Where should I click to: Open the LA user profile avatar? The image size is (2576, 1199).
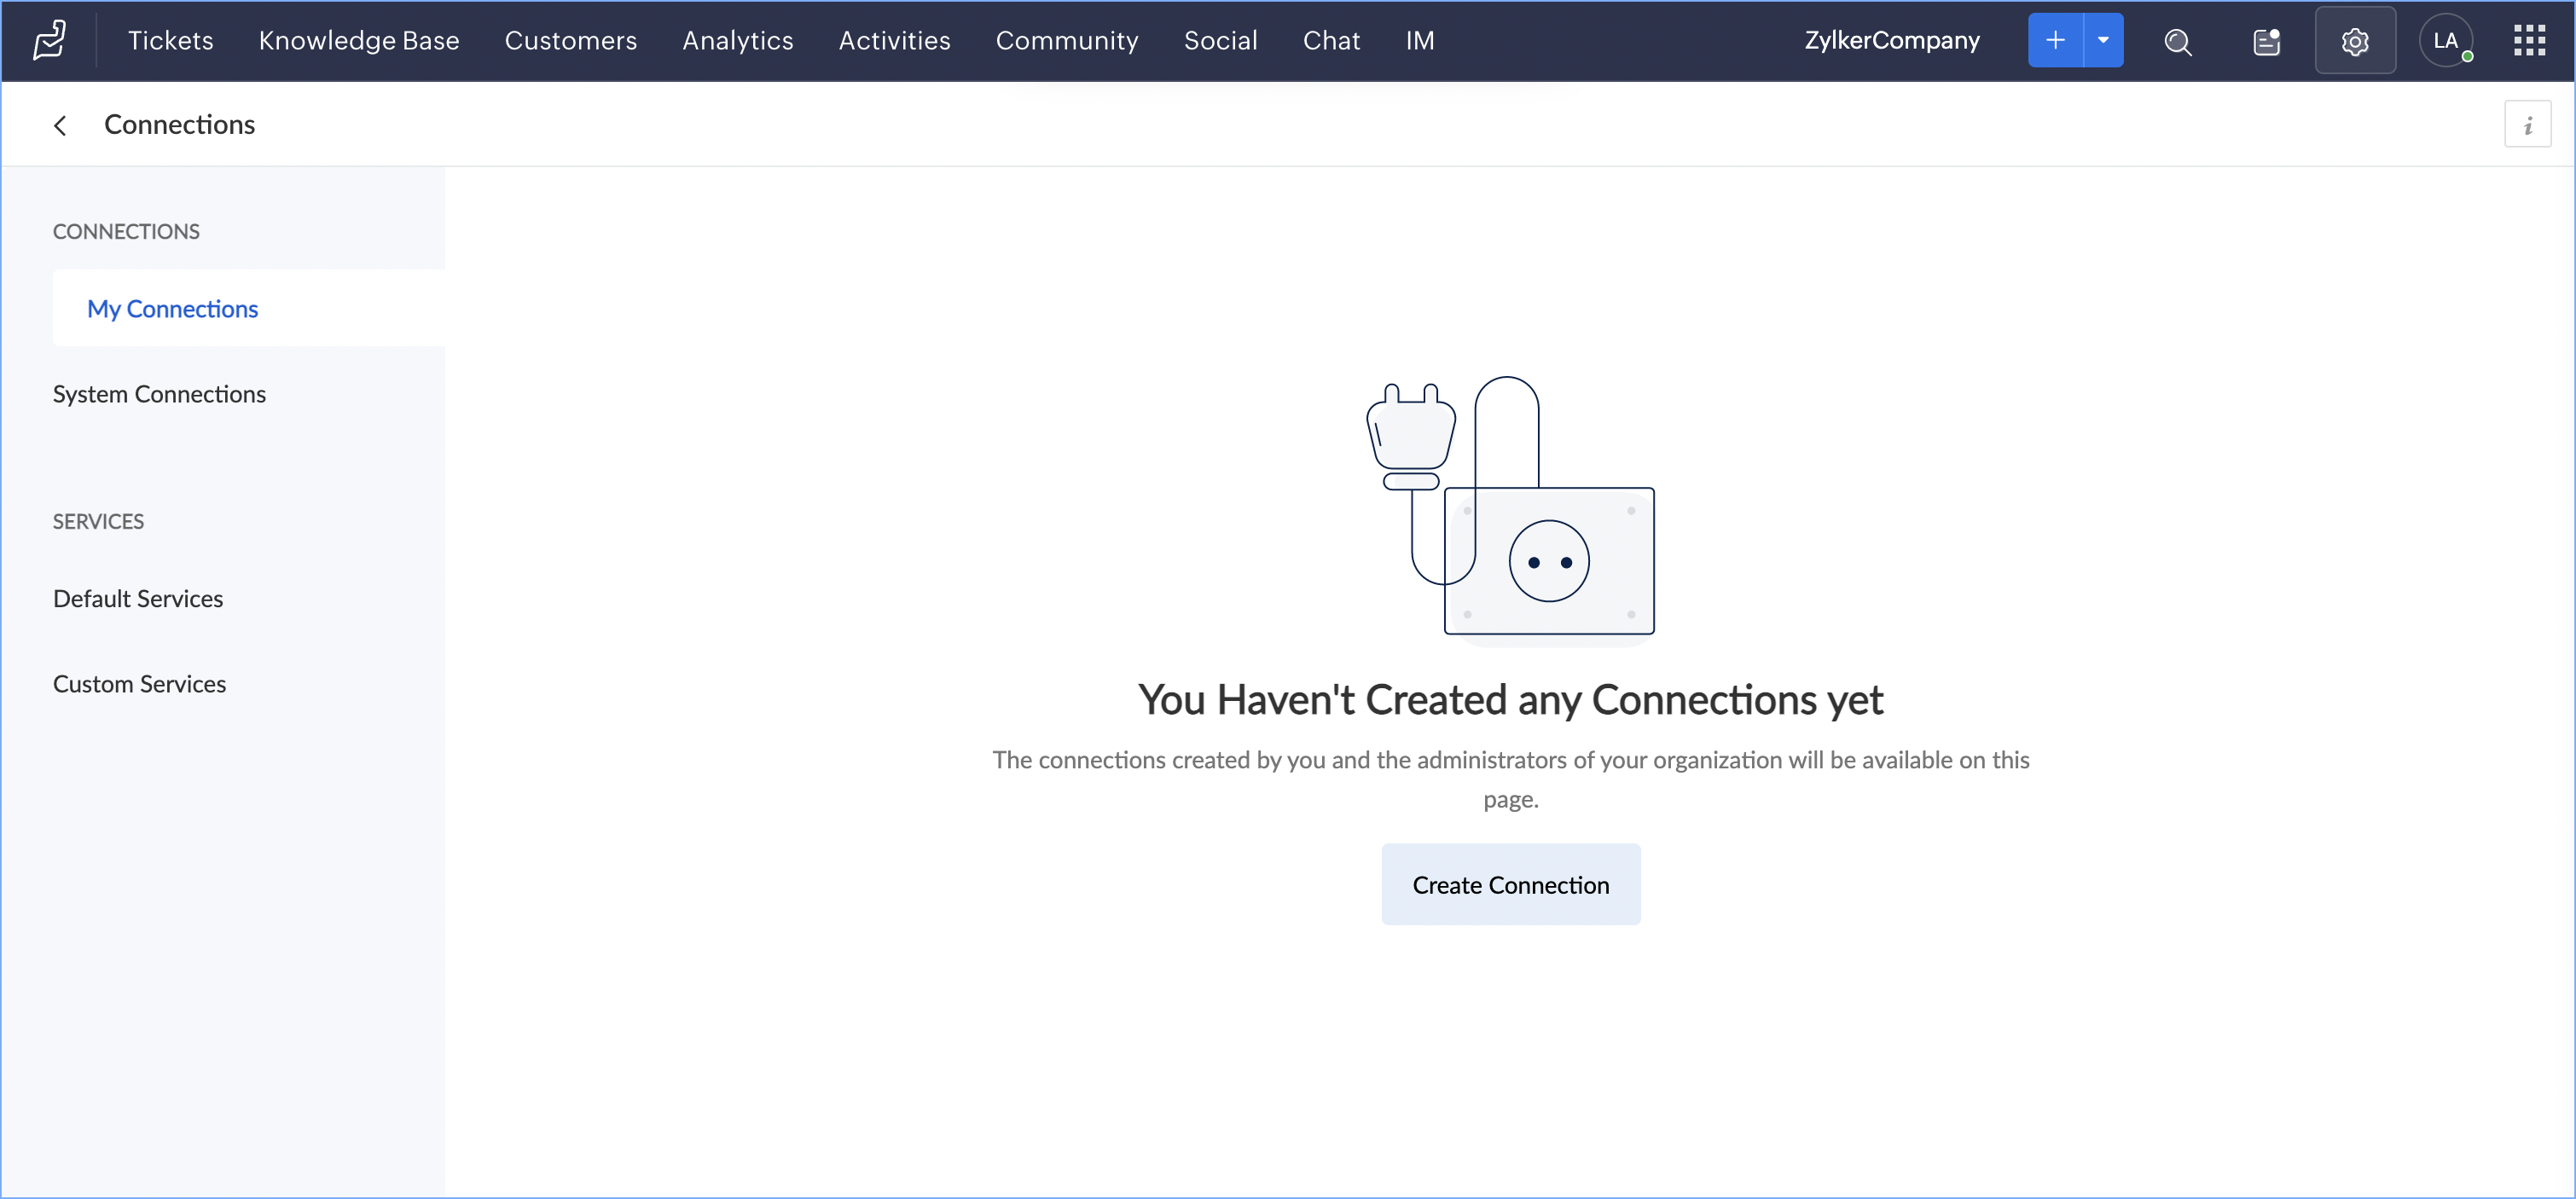(x=2445, y=40)
